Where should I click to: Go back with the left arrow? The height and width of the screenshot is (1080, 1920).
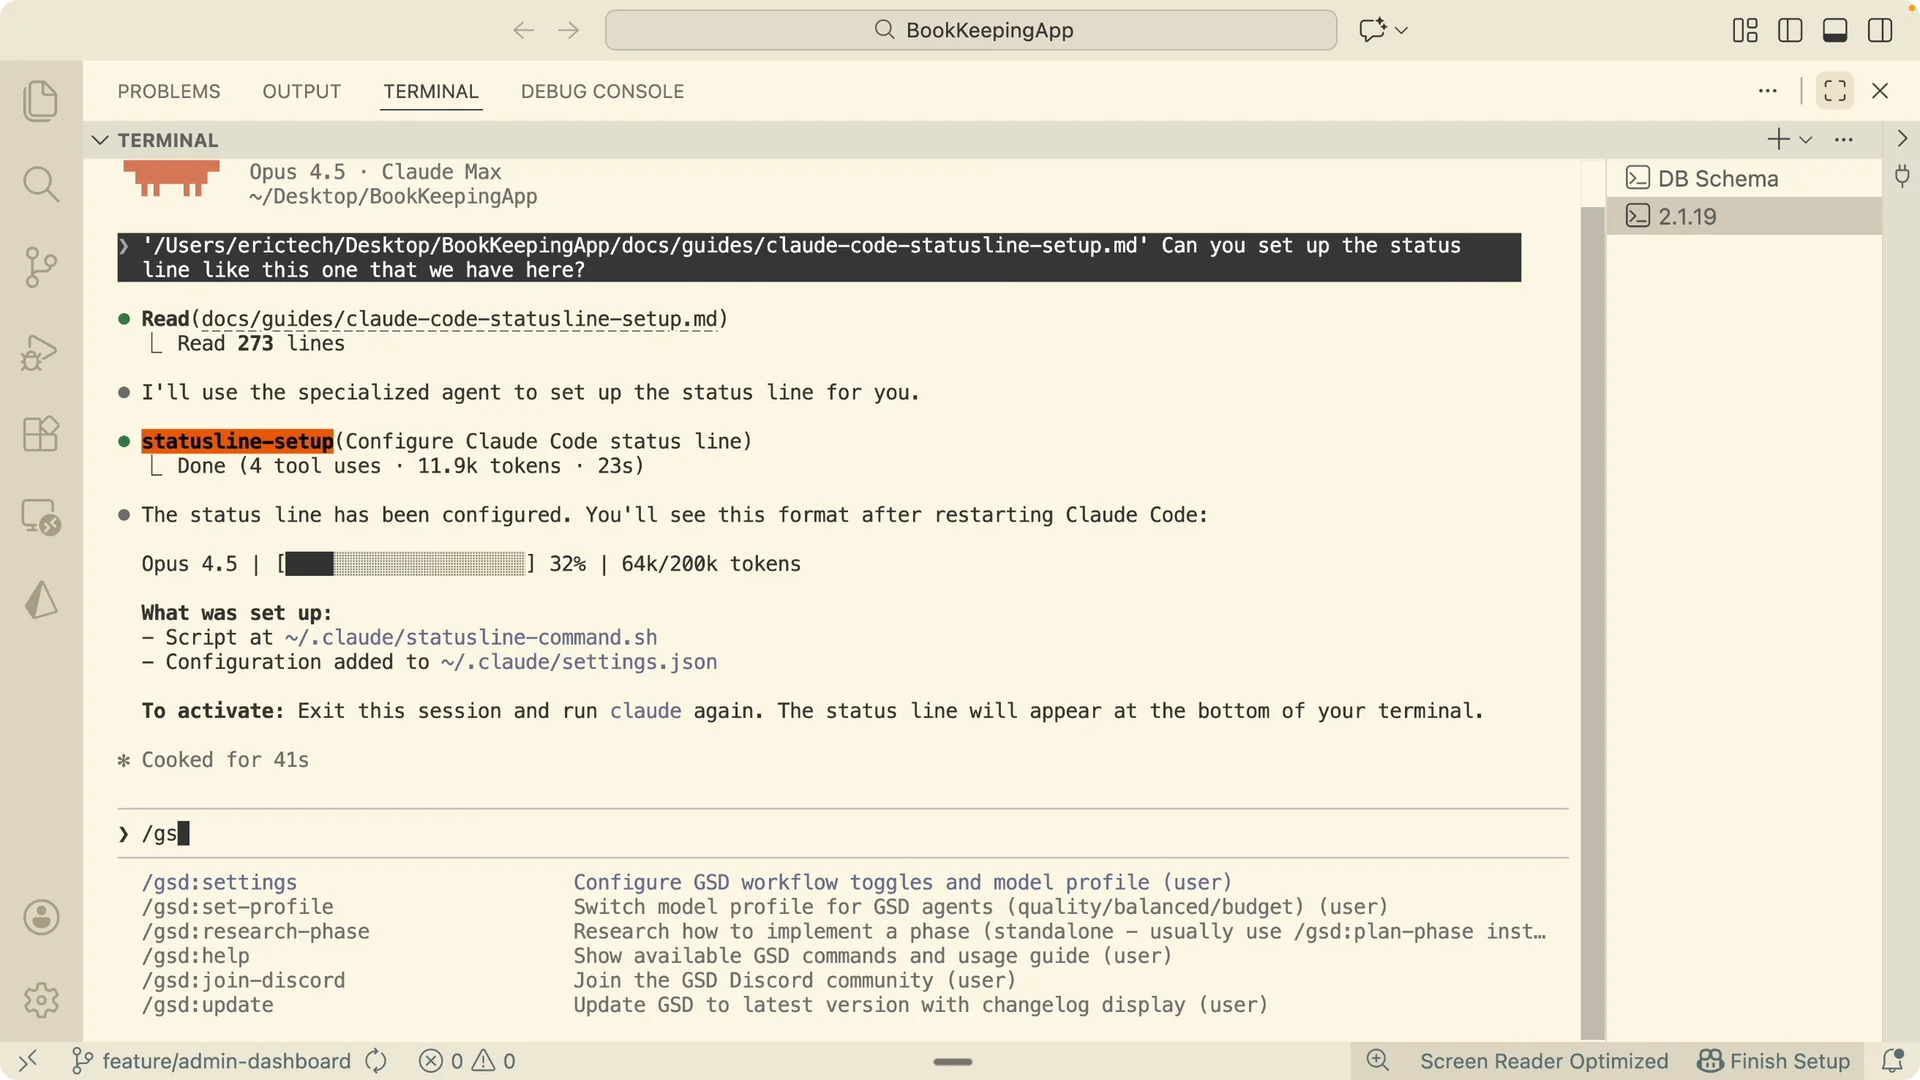523,30
